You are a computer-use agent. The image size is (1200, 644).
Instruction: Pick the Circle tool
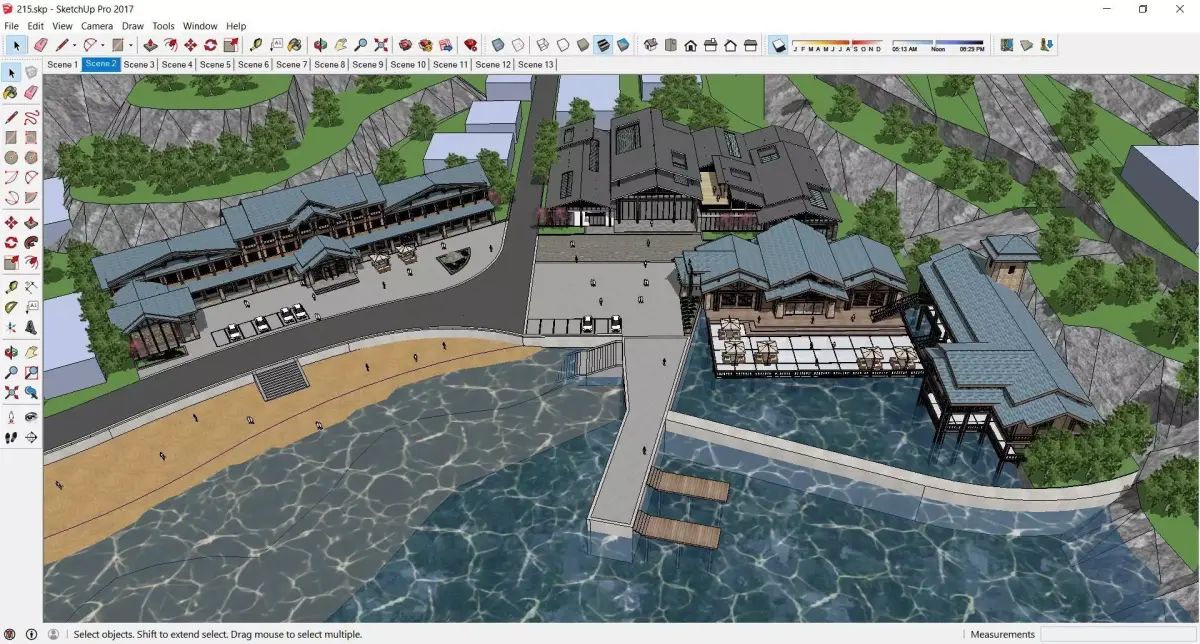(x=11, y=157)
